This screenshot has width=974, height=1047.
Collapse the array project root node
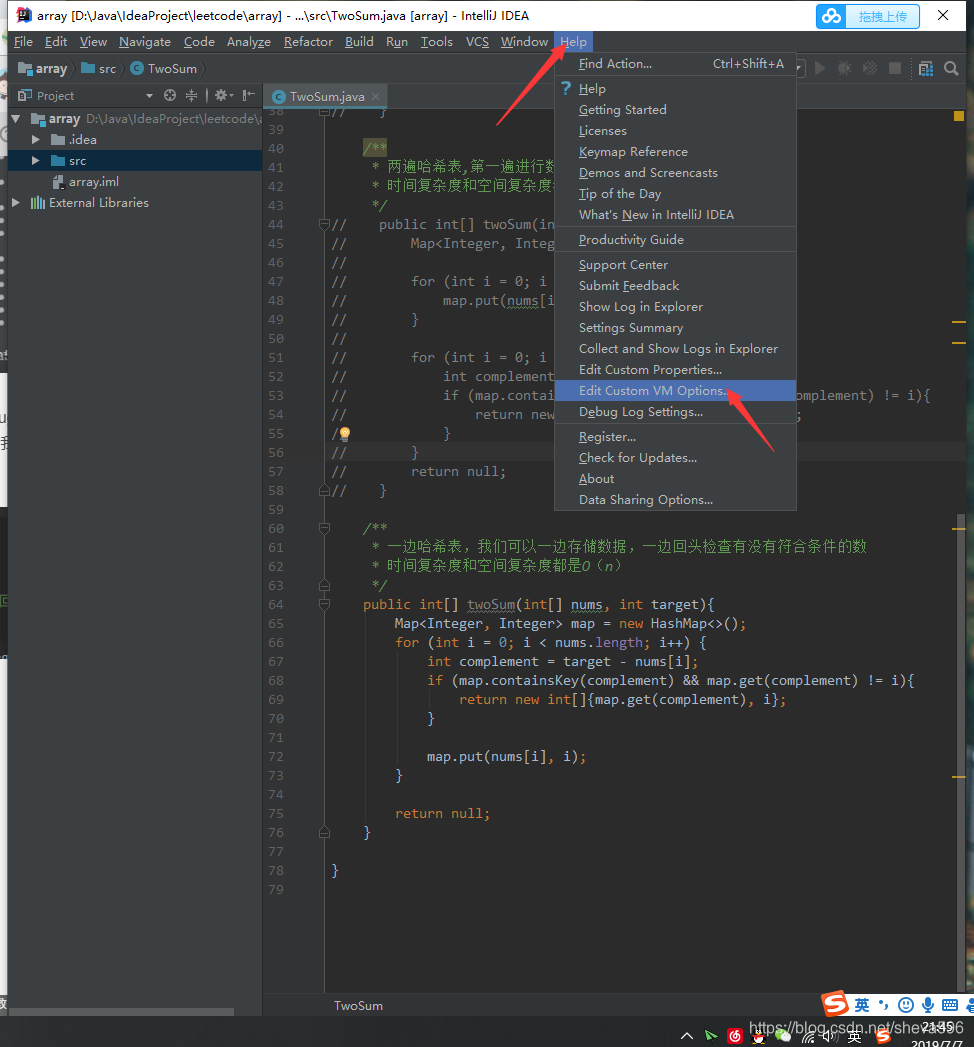point(15,119)
